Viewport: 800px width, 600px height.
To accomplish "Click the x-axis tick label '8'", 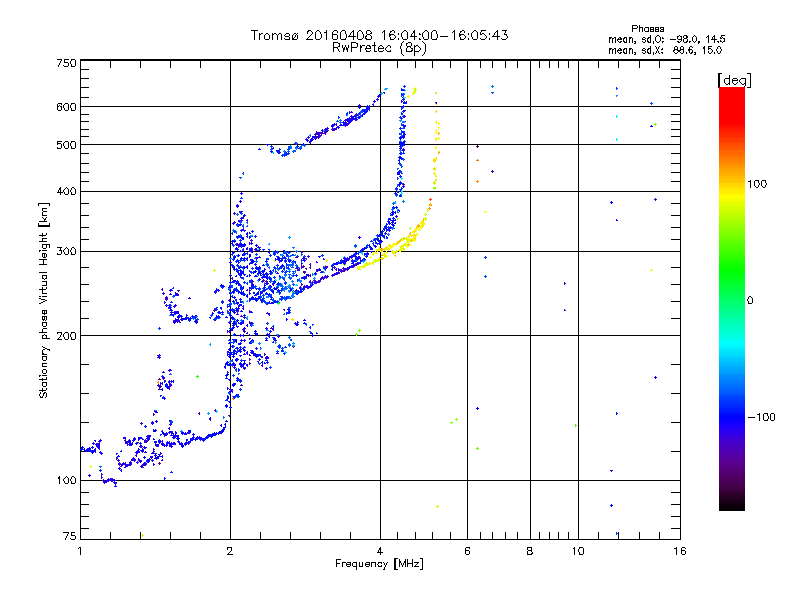I will click(x=530, y=551).
